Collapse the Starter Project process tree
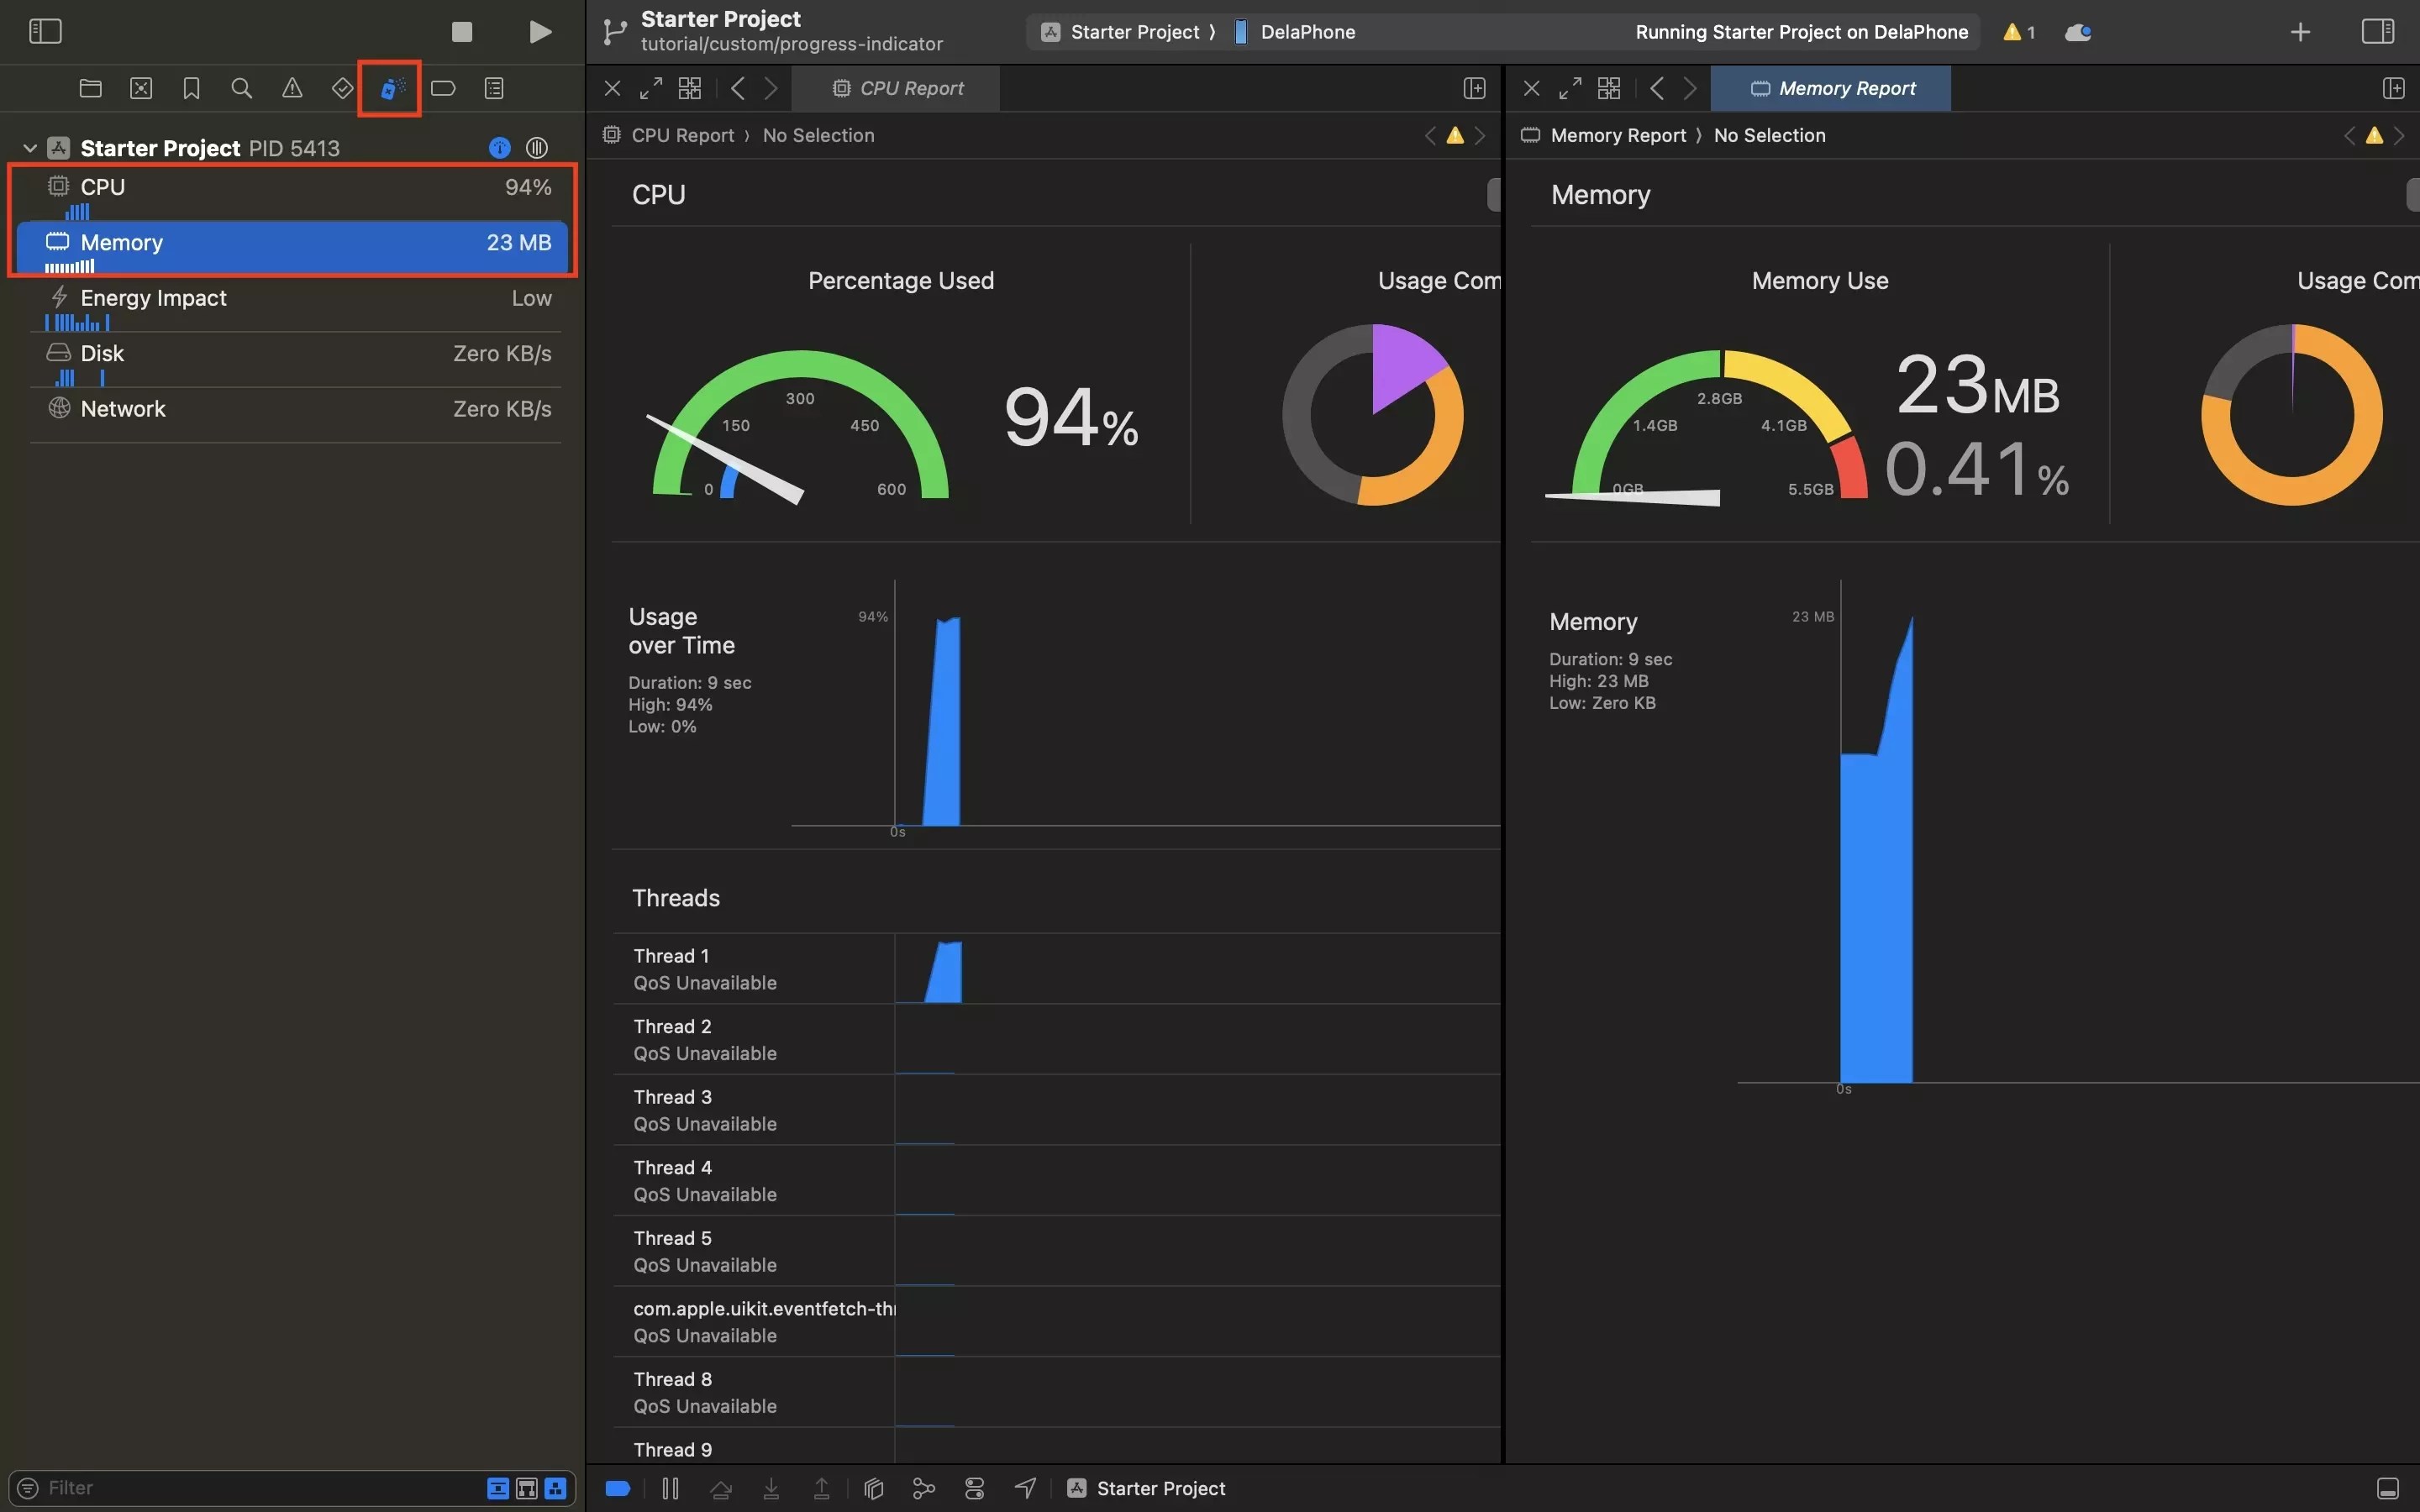Image resolution: width=2420 pixels, height=1512 pixels. point(30,148)
